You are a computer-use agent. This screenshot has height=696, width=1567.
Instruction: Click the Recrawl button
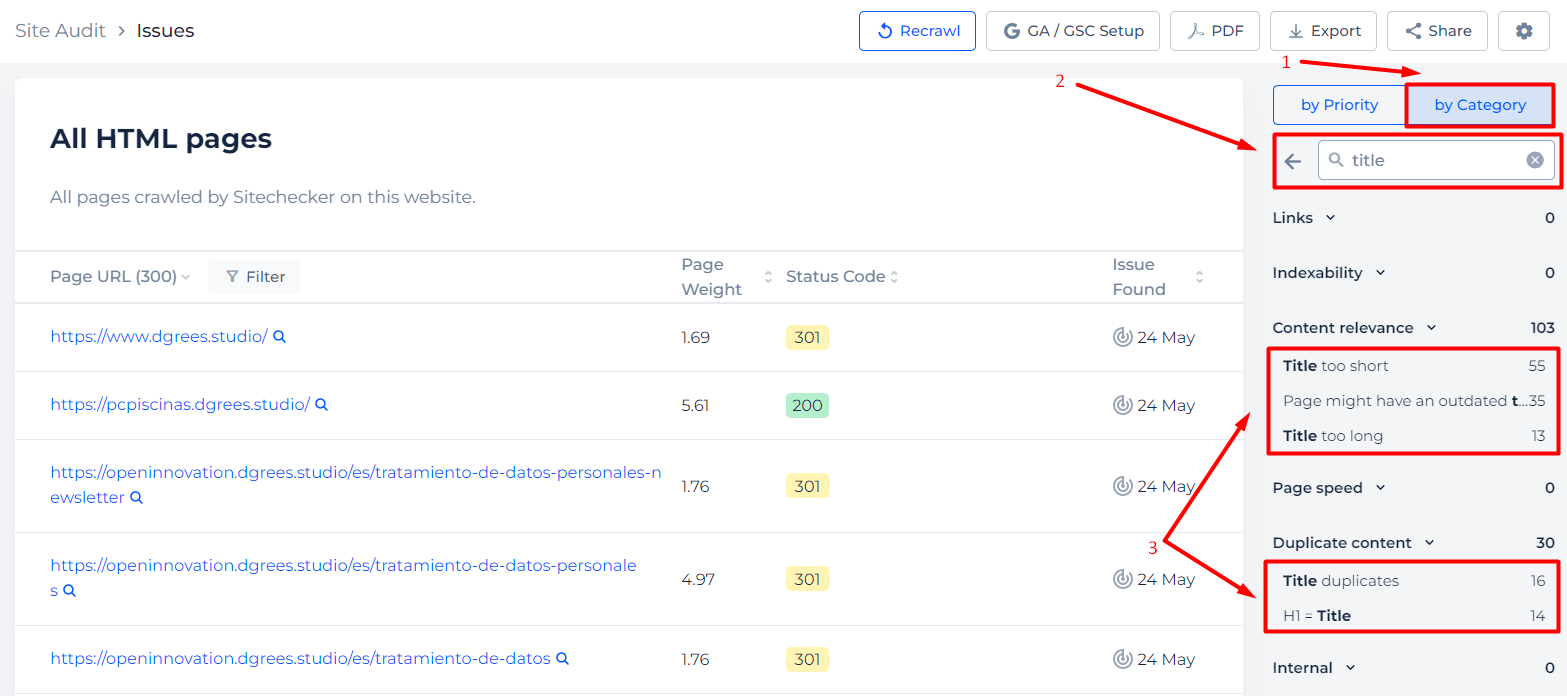point(917,31)
